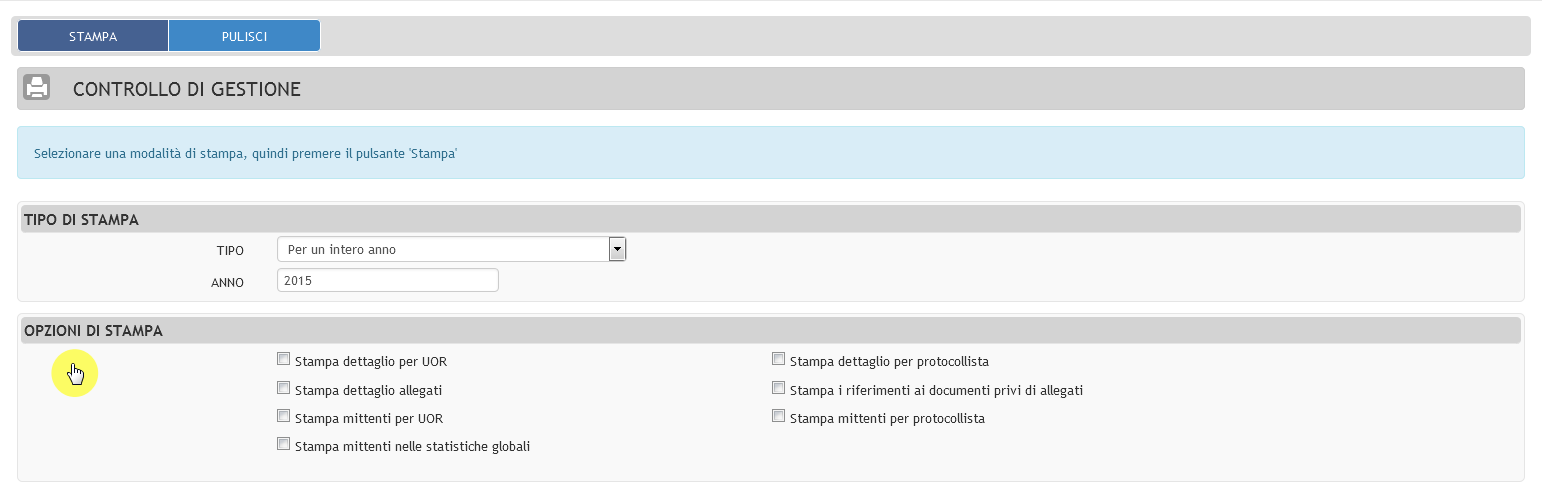Click the blue 'Selezionare una modalità di stampa' message
The image size is (1542, 489).
click(x=771, y=153)
